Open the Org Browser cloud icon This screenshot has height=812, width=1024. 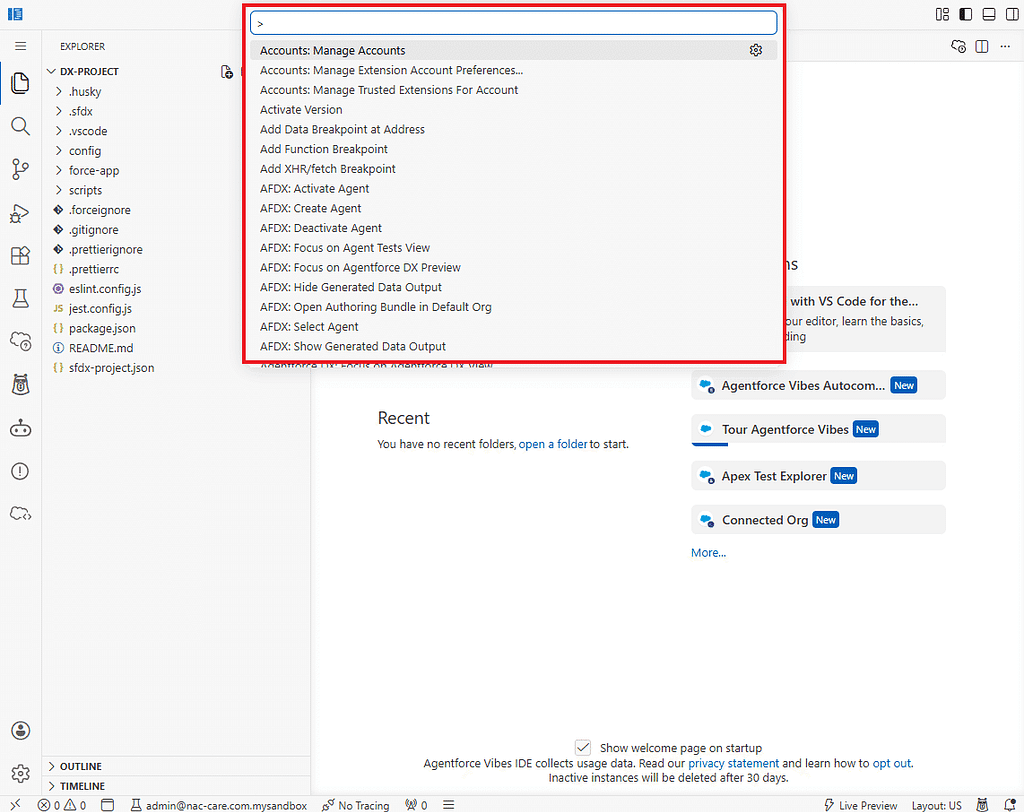coord(20,341)
